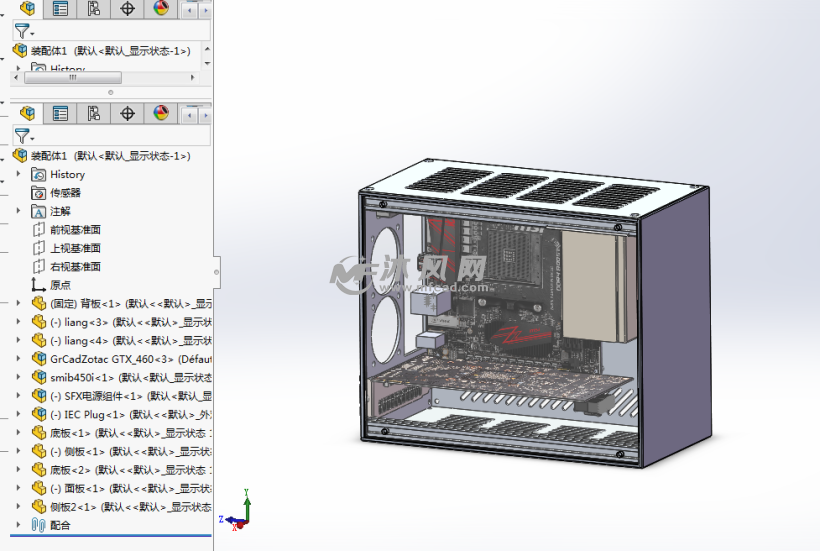The width and height of the screenshot is (820, 551).
Task: Expand the 配合 mates folder
Action: pyautogui.click(x=18, y=525)
